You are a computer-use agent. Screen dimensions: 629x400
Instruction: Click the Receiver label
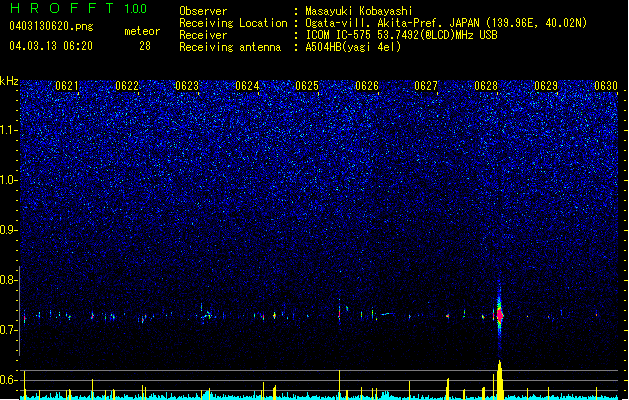(x=203, y=35)
